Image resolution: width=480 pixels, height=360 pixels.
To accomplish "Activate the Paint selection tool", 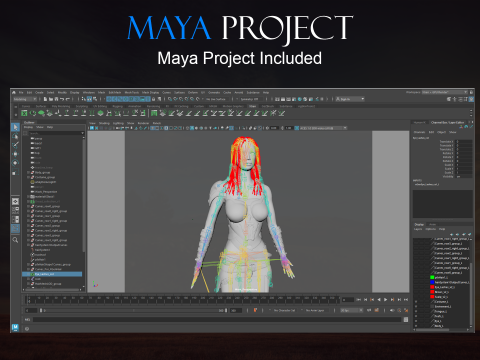I will (x=15, y=145).
